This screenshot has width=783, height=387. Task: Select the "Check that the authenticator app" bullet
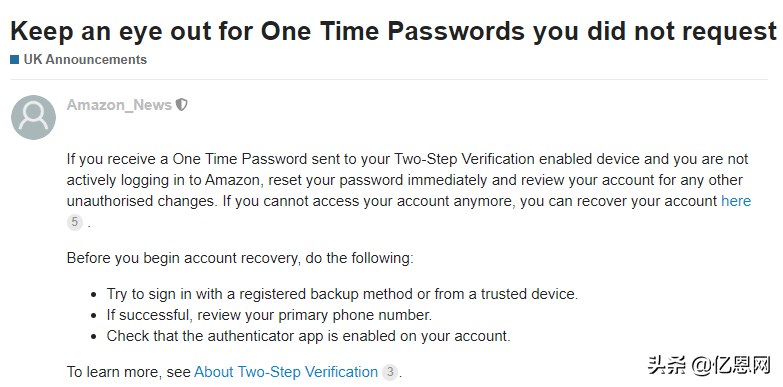pos(308,336)
